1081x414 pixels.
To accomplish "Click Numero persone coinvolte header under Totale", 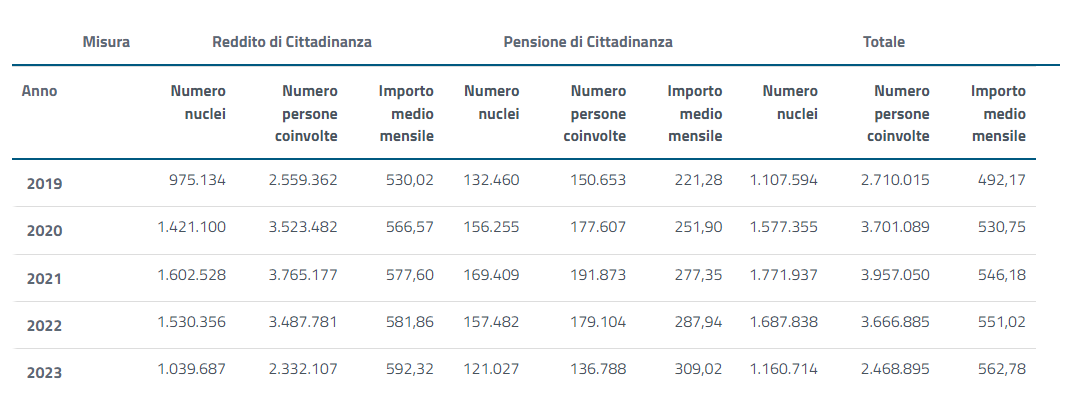I will pyautogui.click(x=899, y=113).
